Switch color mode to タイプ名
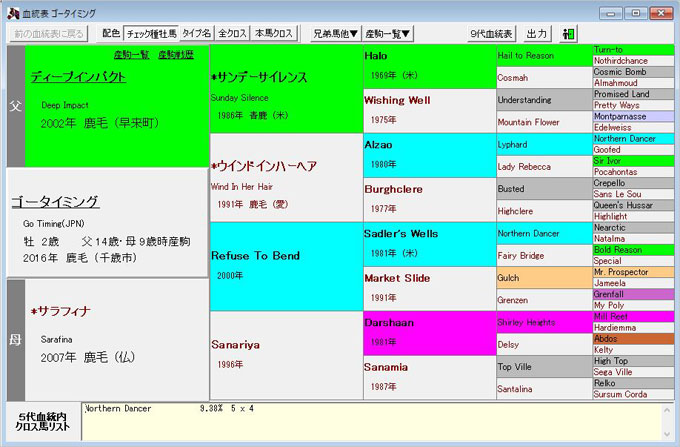This screenshot has height=447, width=680. pos(197,34)
